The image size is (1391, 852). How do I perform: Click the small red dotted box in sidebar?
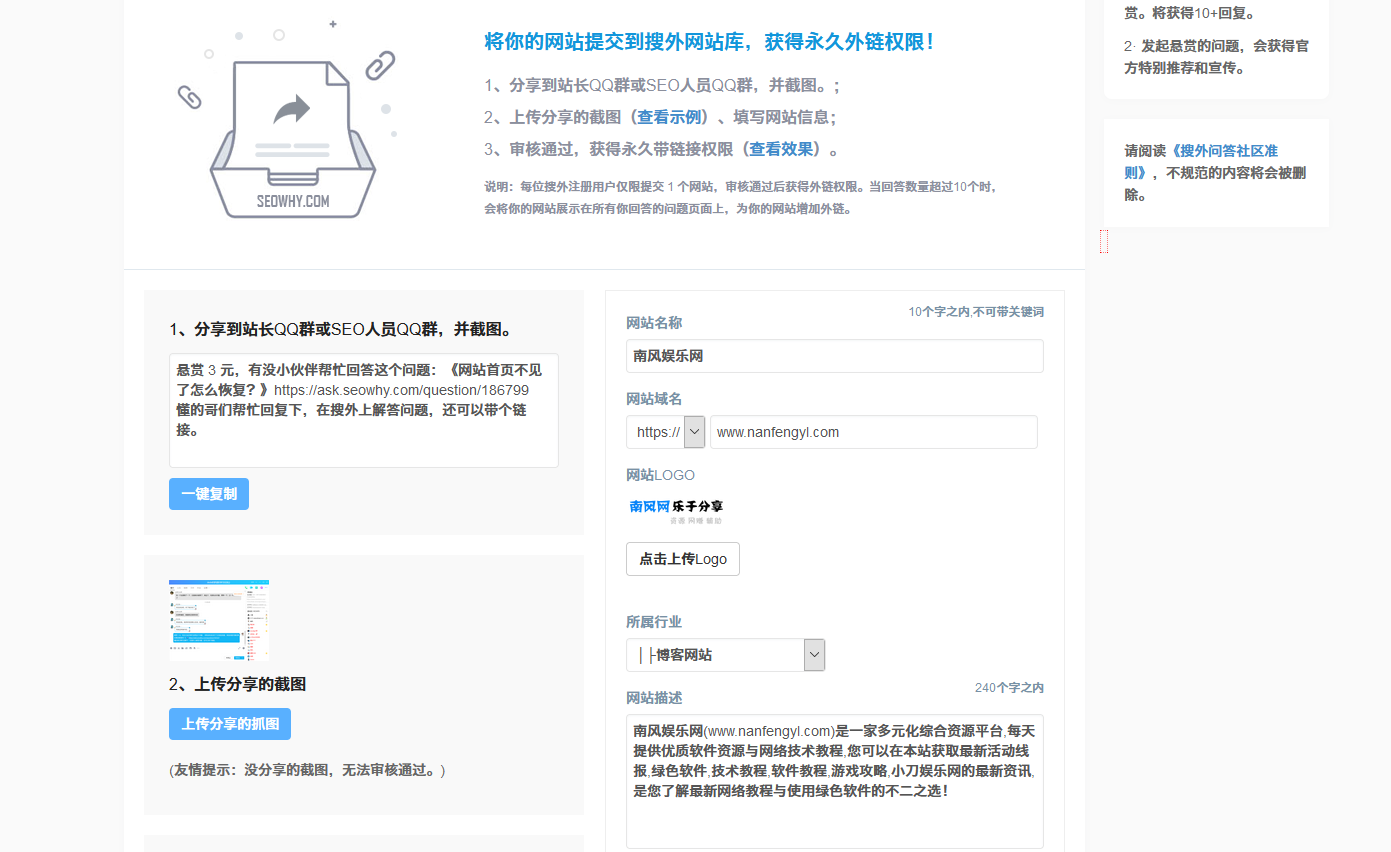coord(1103,241)
